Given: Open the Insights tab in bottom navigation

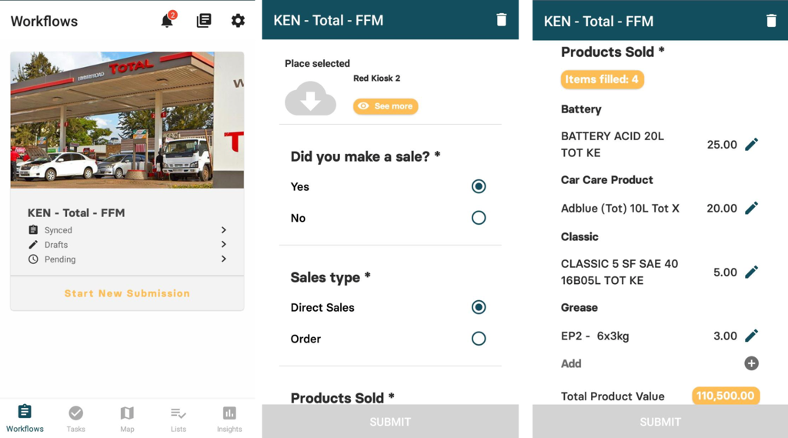Looking at the screenshot, I should tap(229, 419).
